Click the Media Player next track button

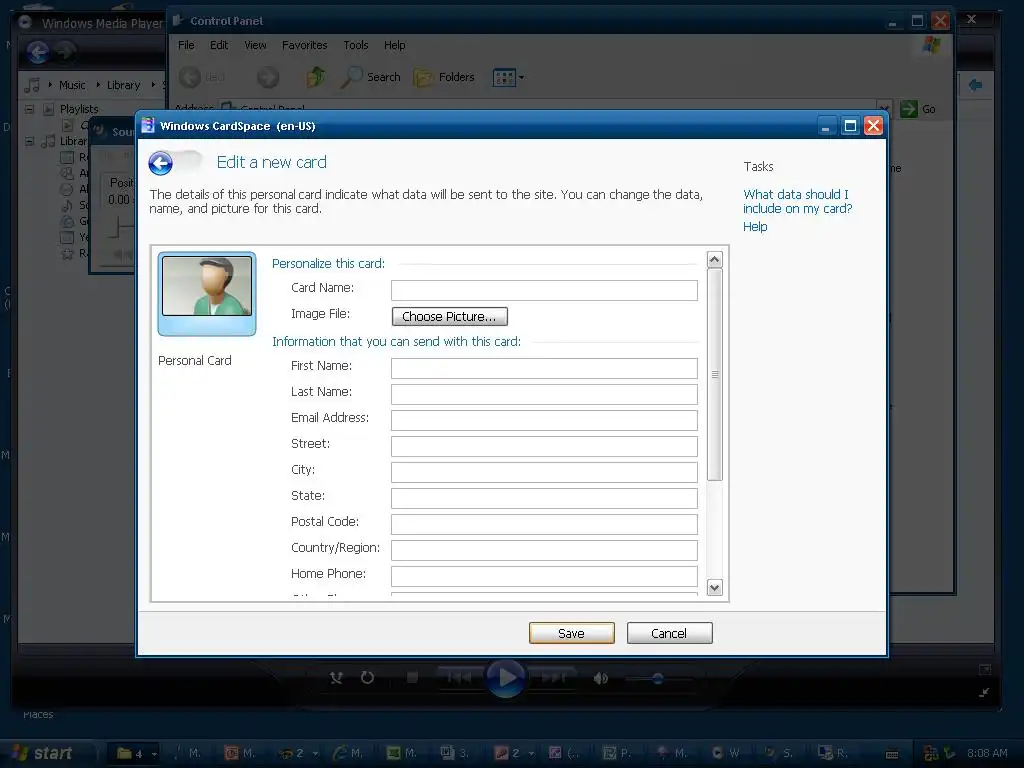coord(553,678)
